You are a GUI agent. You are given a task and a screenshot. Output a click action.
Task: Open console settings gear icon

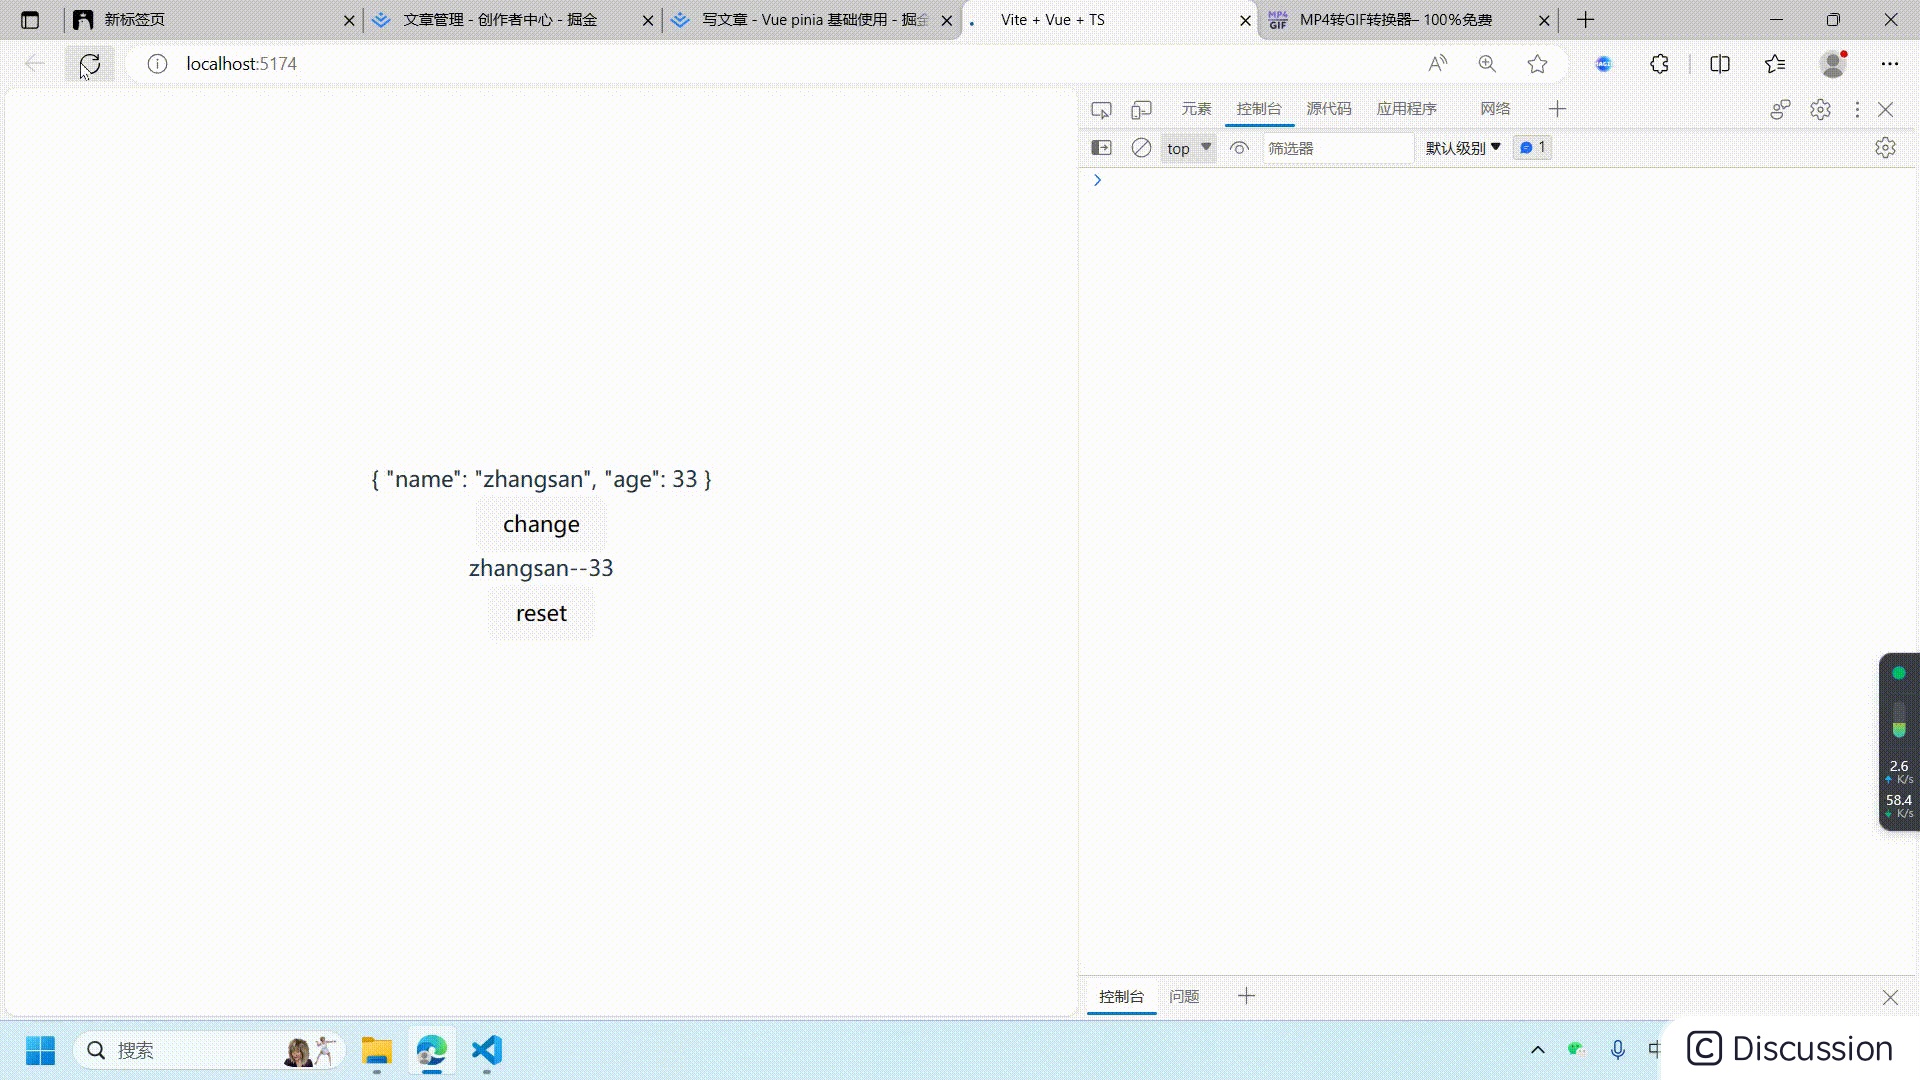click(x=1885, y=148)
